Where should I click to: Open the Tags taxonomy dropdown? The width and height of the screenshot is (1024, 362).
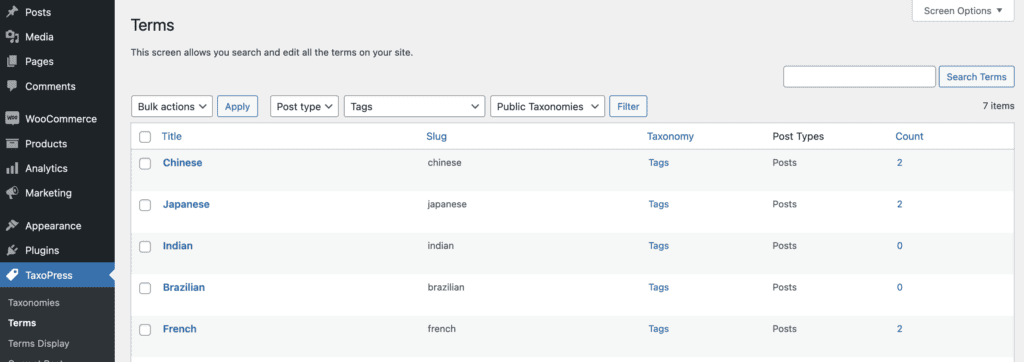click(x=415, y=107)
